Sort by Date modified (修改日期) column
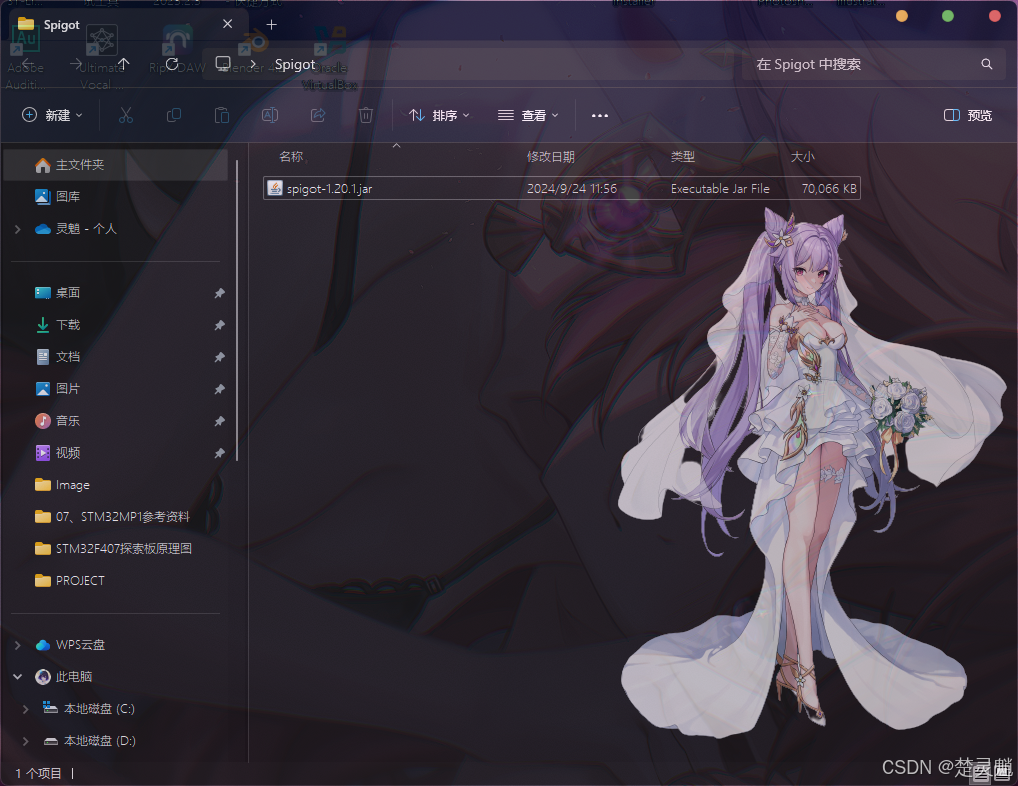Image resolution: width=1018 pixels, height=786 pixels. pyautogui.click(x=551, y=156)
